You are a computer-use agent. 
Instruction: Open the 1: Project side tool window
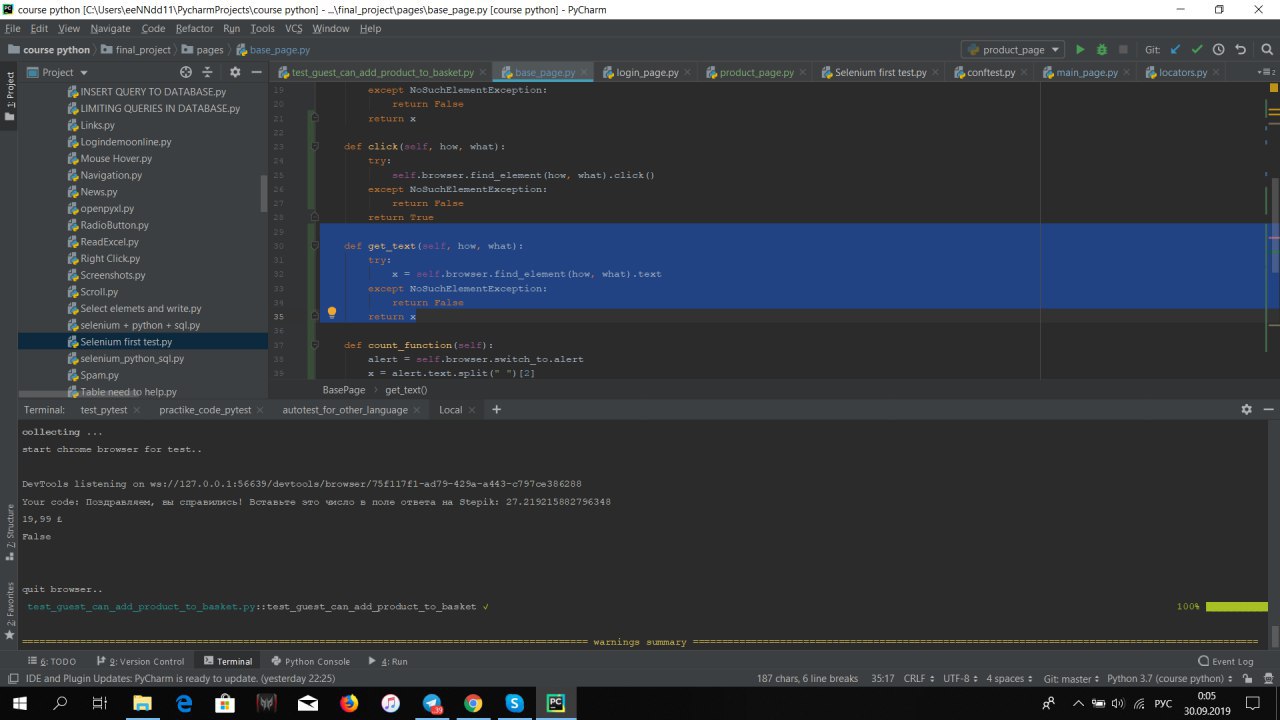(x=10, y=96)
